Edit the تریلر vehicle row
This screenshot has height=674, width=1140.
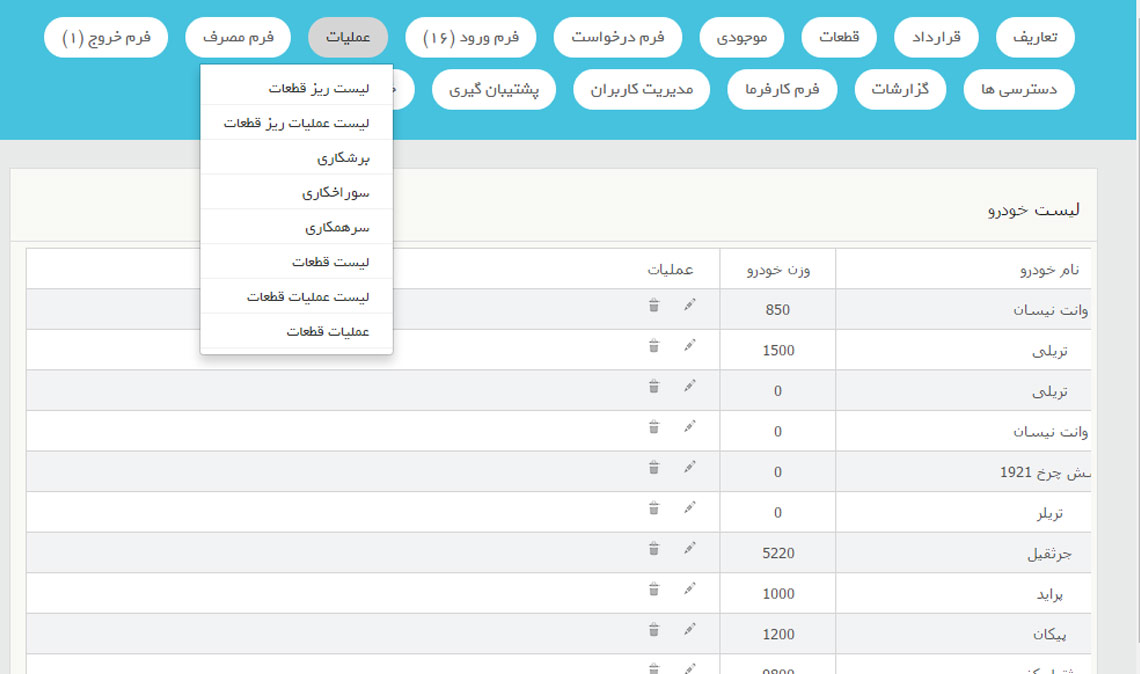tap(689, 508)
